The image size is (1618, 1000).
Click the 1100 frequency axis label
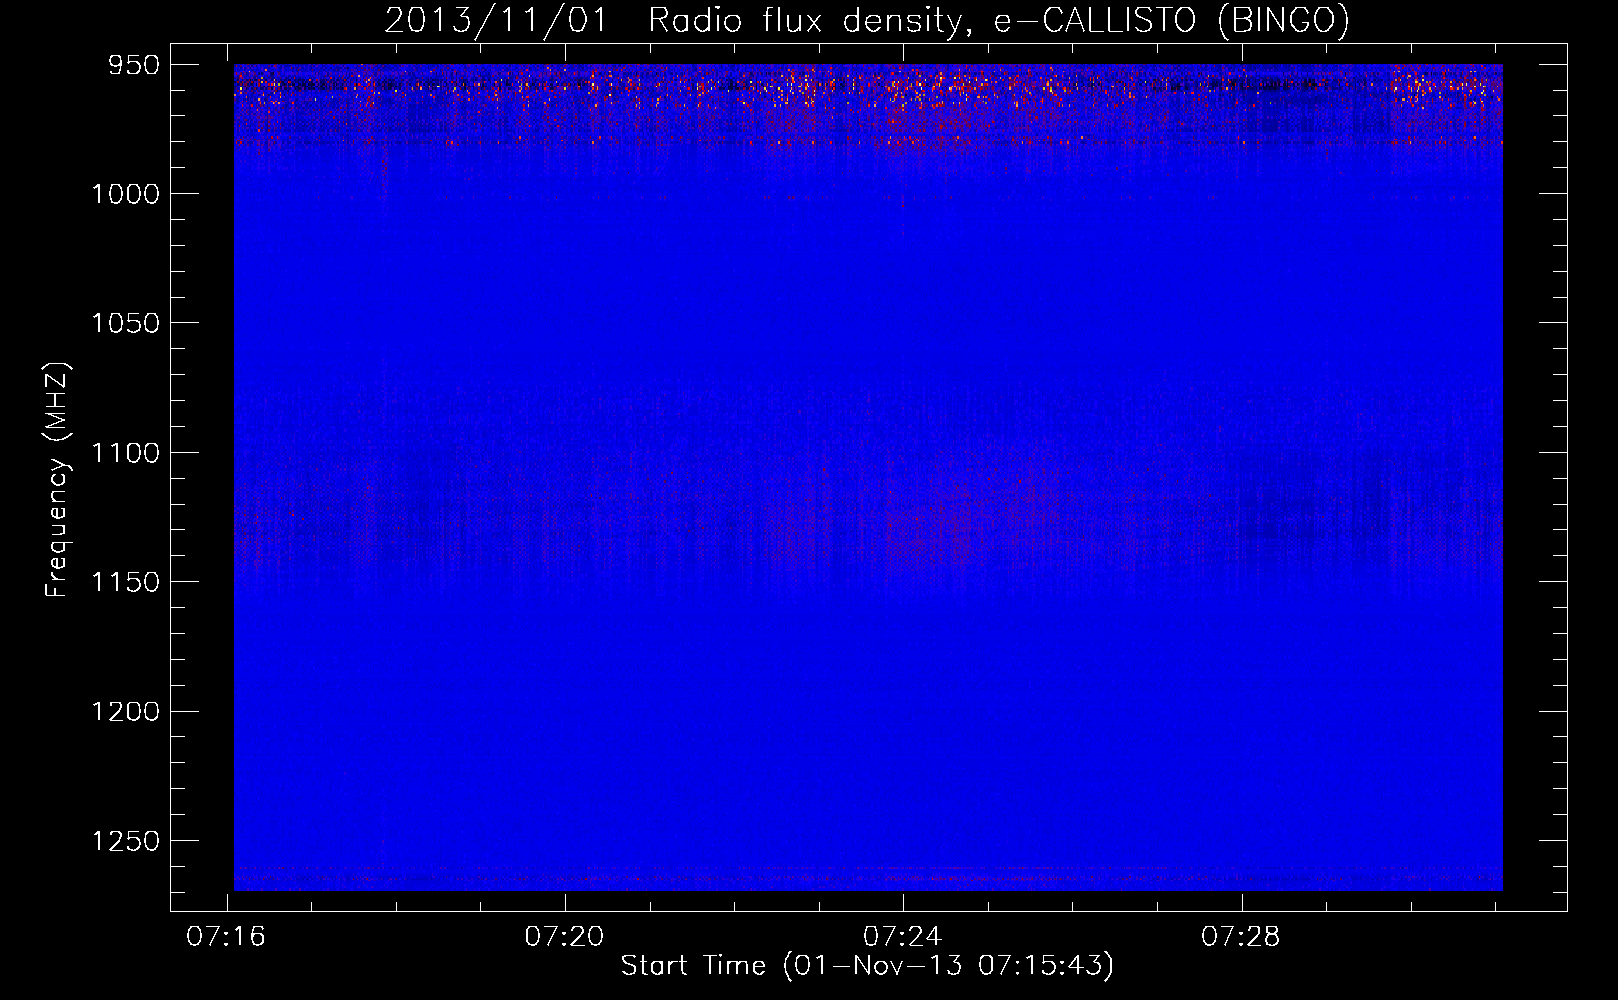[125, 453]
